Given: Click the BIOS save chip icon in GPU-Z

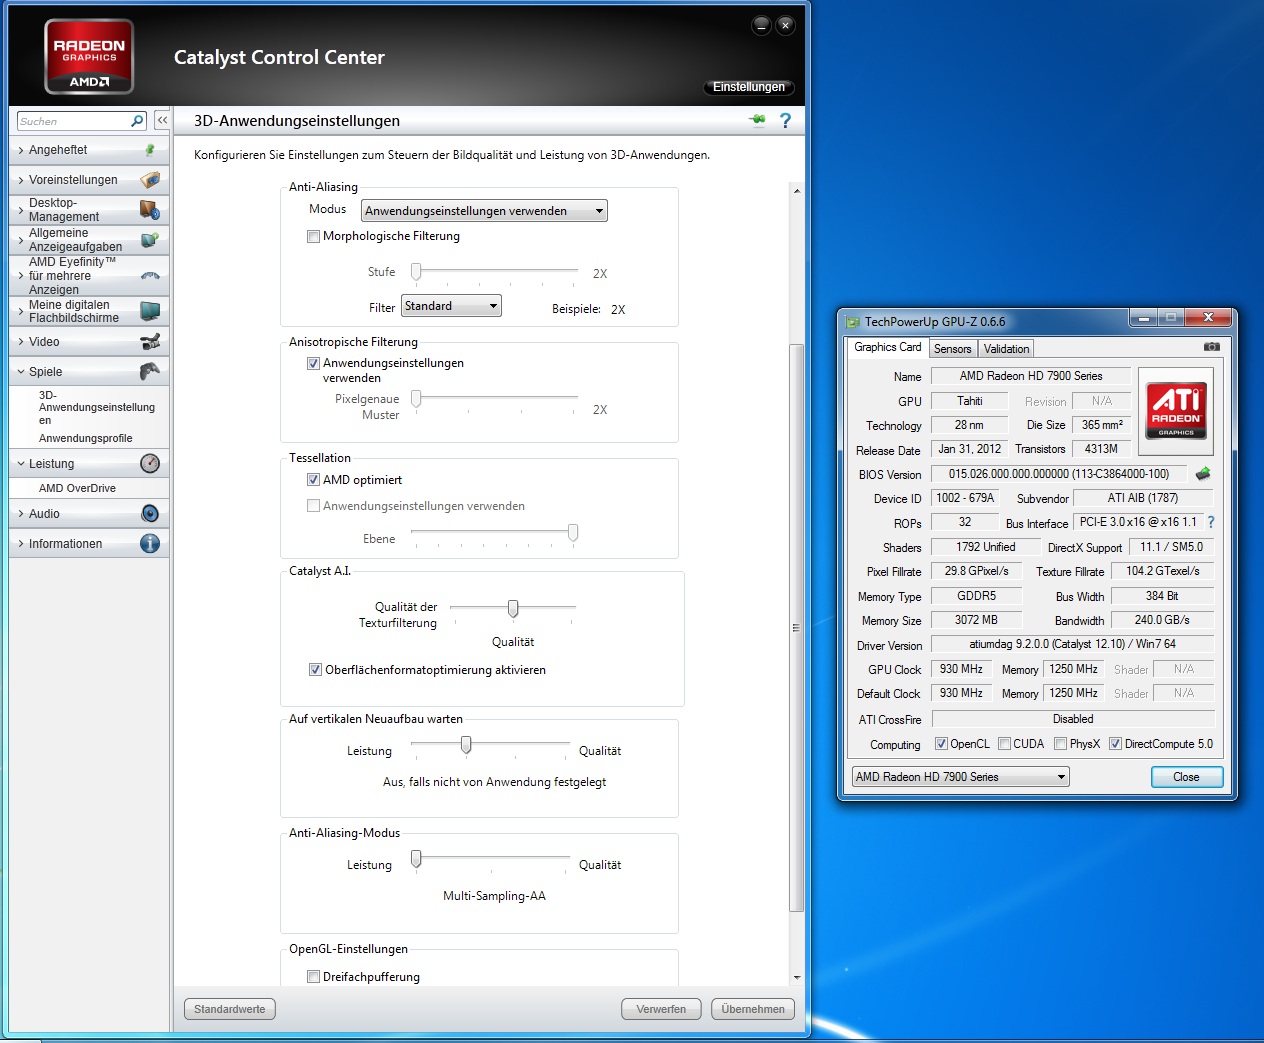Looking at the screenshot, I should coord(1203,473).
